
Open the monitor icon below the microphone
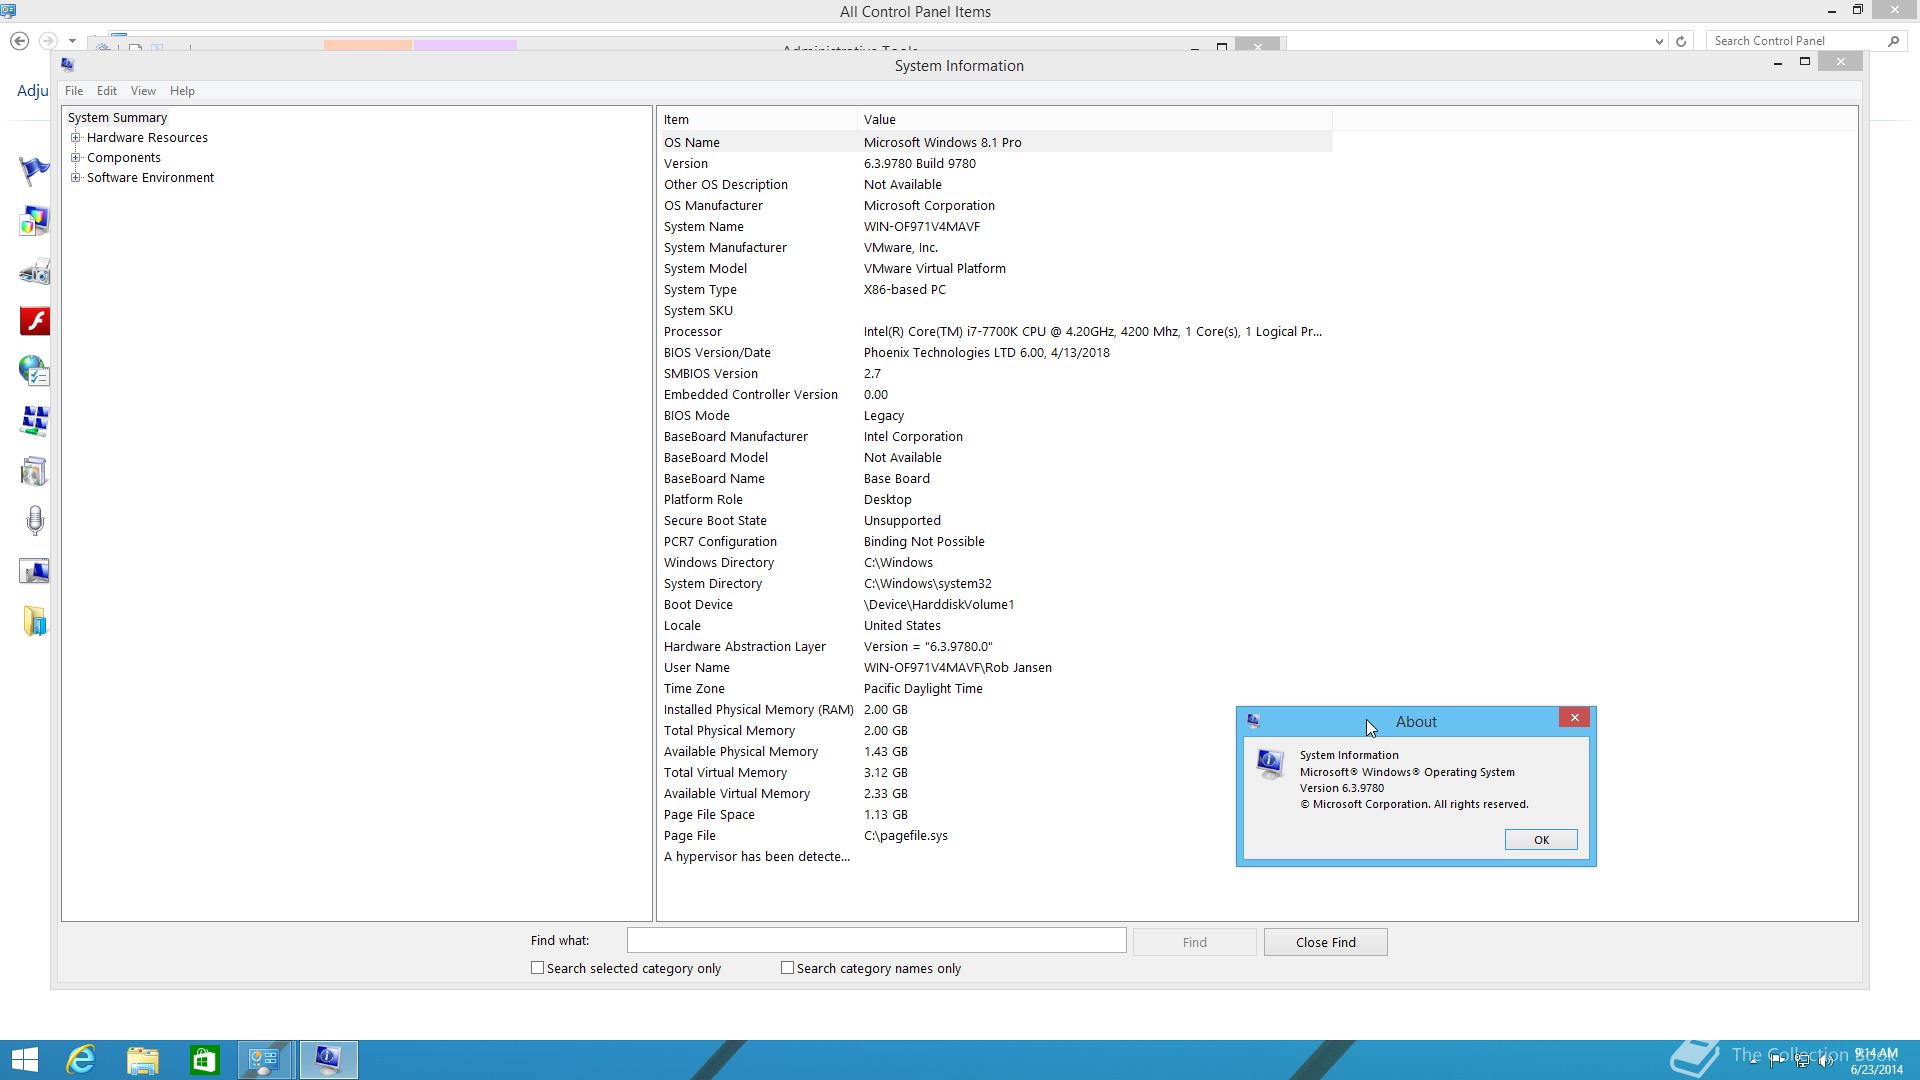coord(34,571)
